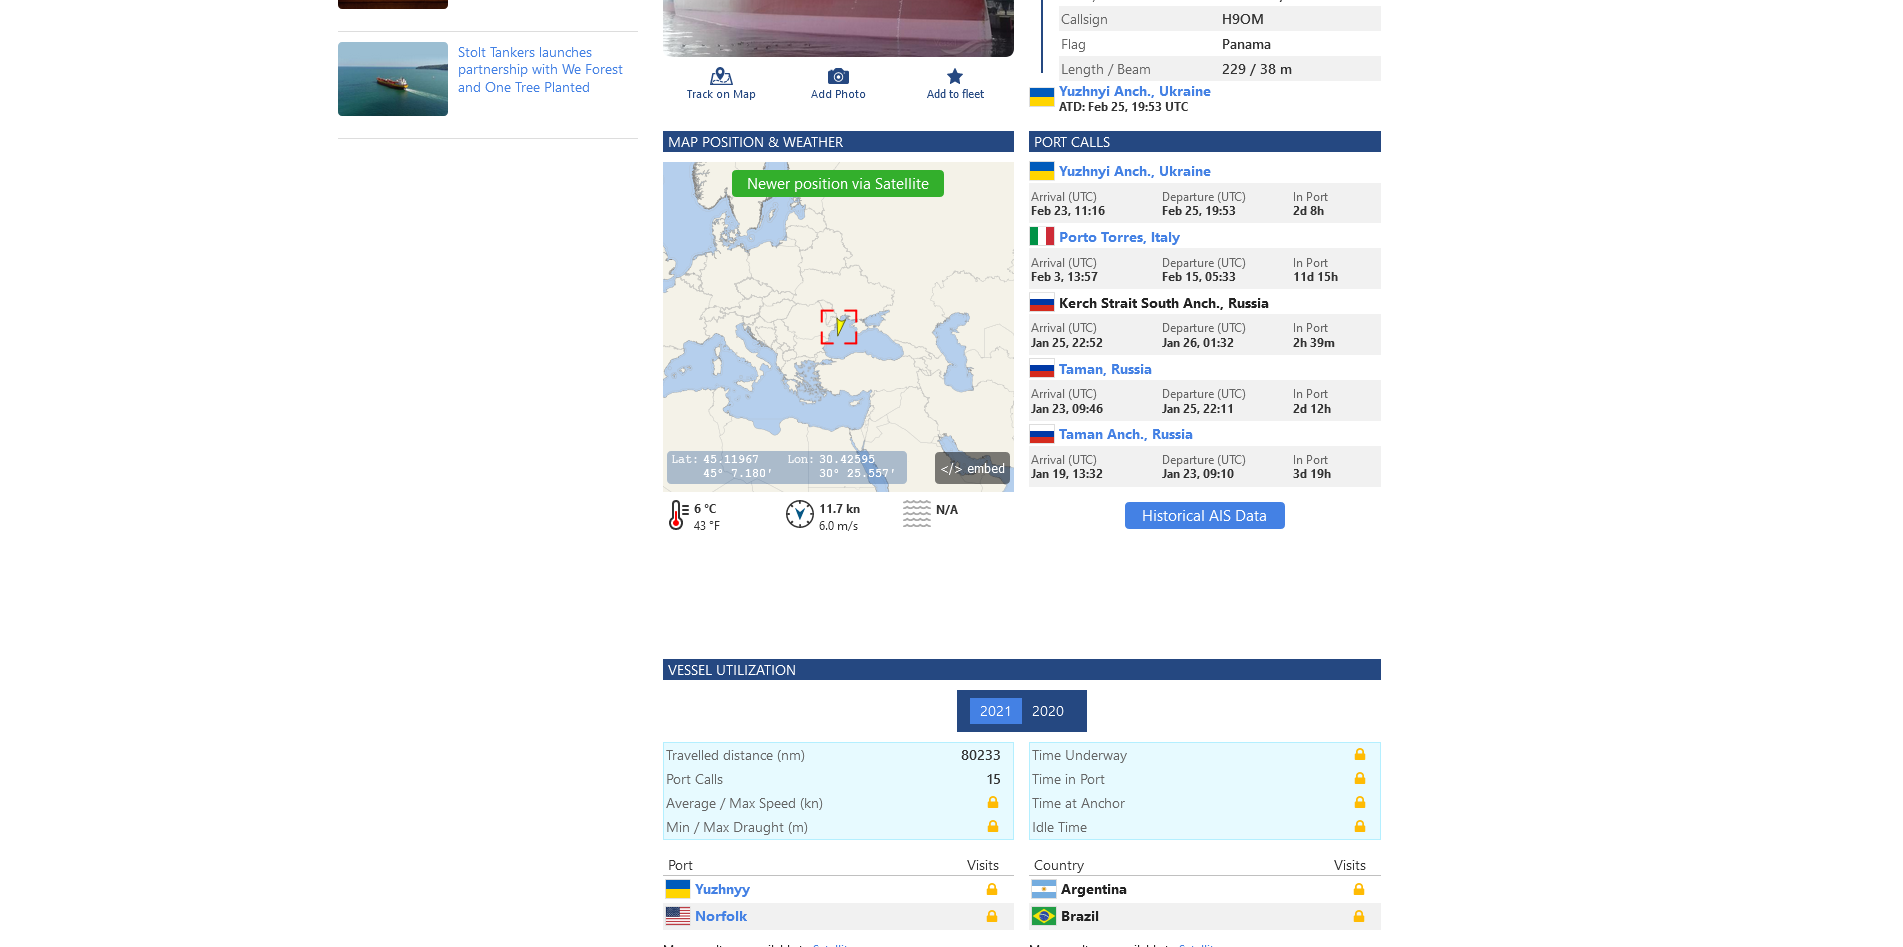The image size is (1903, 947).
Task: Click flag value Panama
Action: [x=1246, y=44]
